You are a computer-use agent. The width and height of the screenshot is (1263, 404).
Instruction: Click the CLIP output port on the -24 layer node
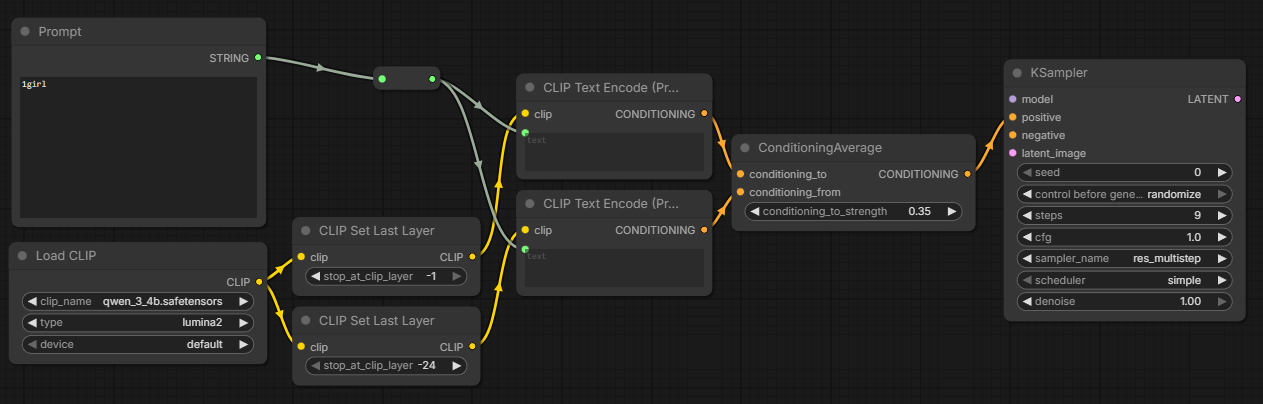[x=472, y=347]
